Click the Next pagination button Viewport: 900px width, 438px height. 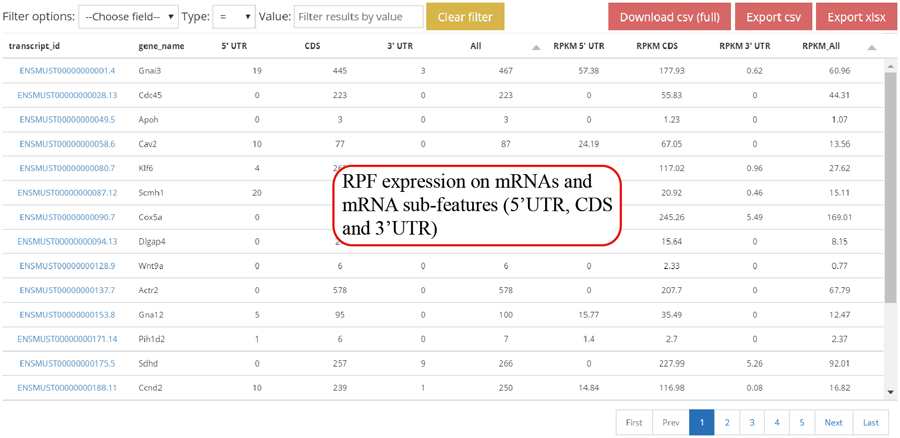(x=833, y=422)
